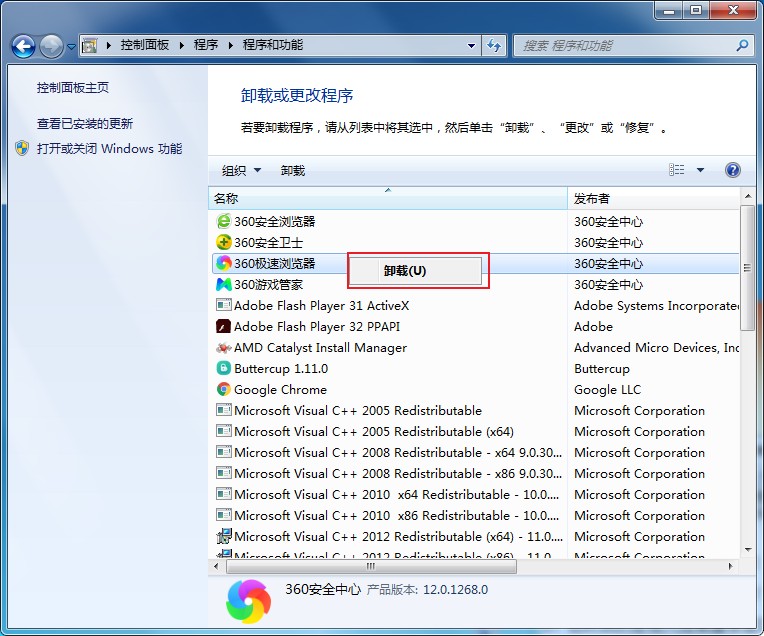Click the 360安全卫士 program icon

click(224, 242)
